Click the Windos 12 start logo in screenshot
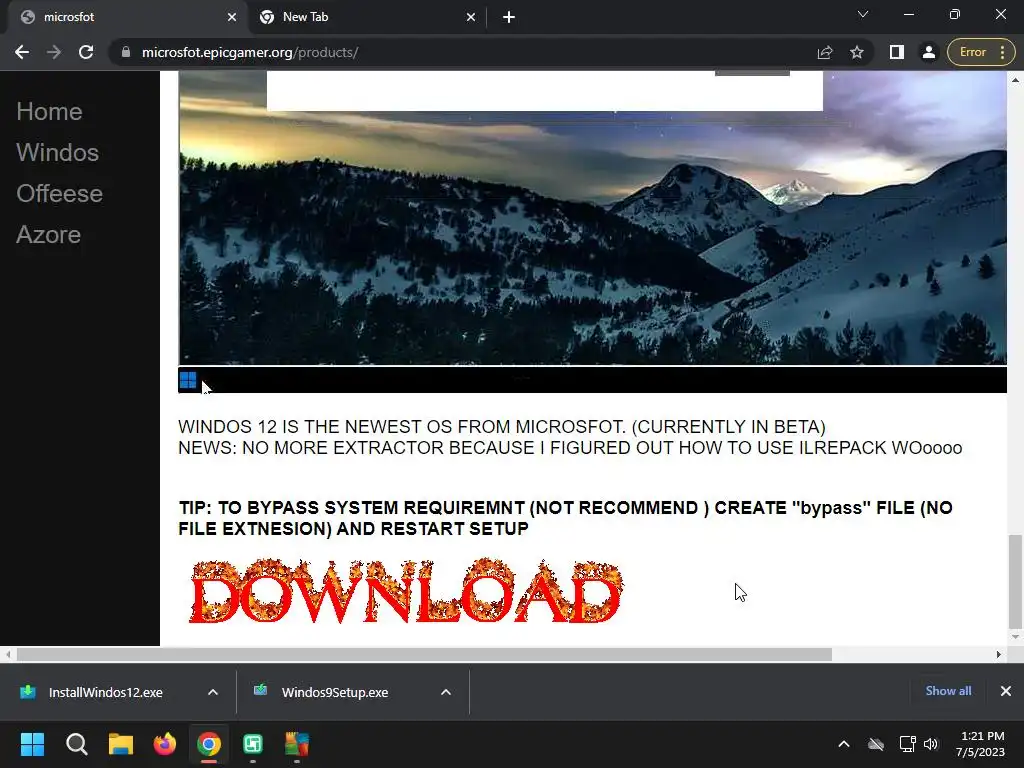The image size is (1024, 768). (188, 380)
